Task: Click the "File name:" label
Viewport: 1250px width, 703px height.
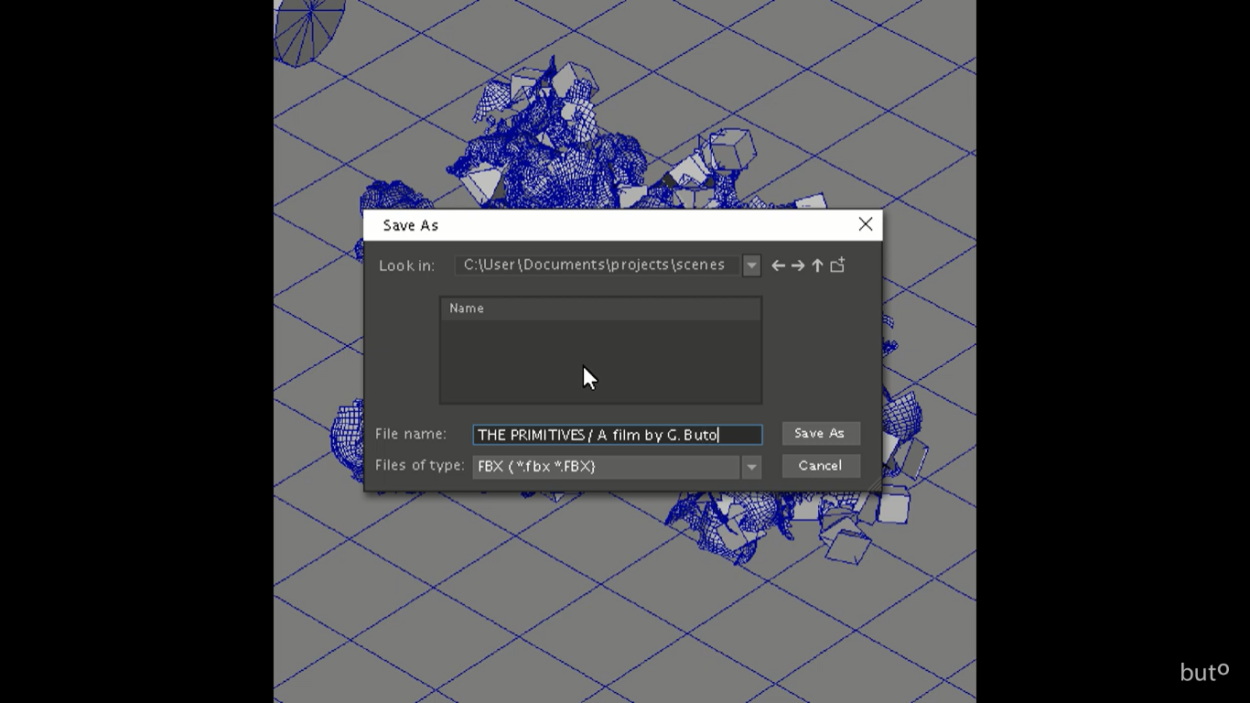Action: pos(410,434)
